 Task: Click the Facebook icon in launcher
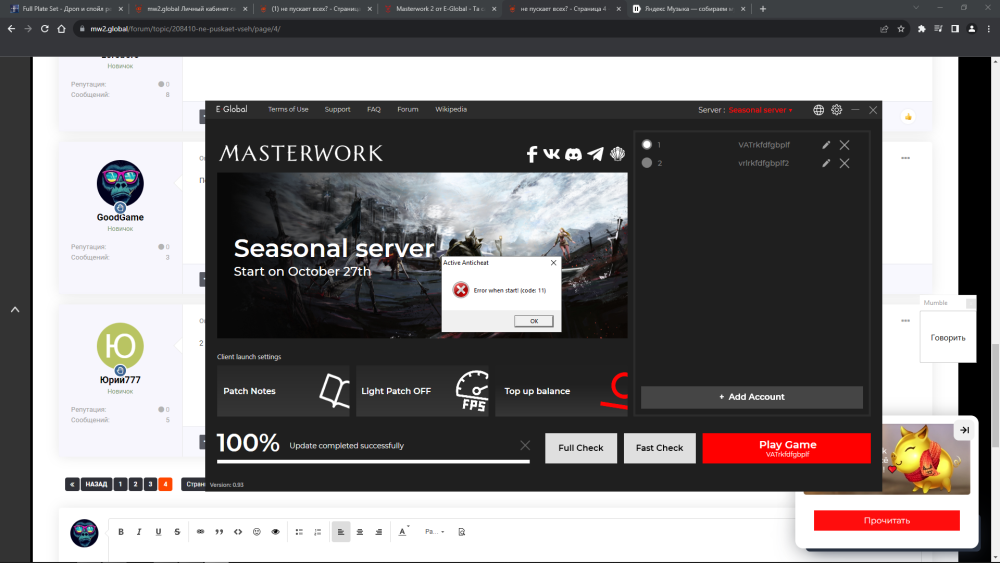[532, 154]
